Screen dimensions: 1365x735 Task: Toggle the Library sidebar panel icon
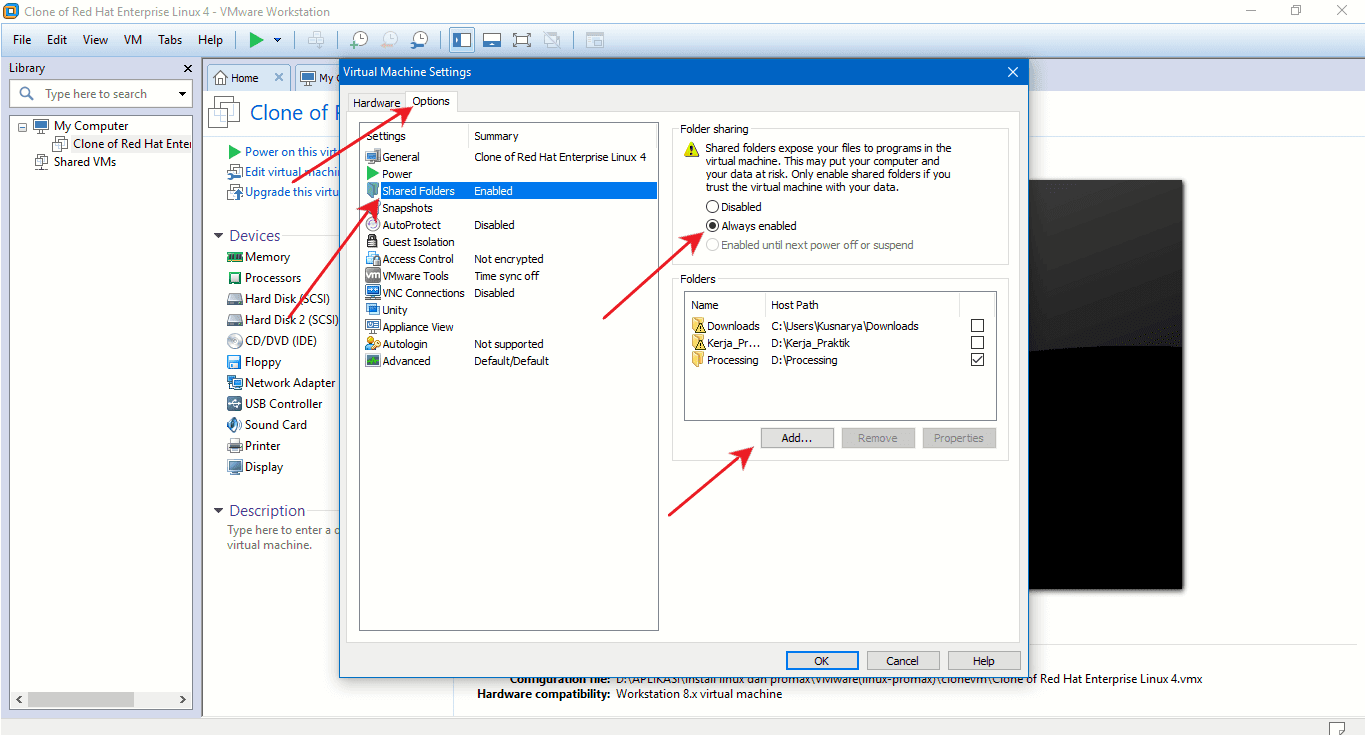coord(461,39)
